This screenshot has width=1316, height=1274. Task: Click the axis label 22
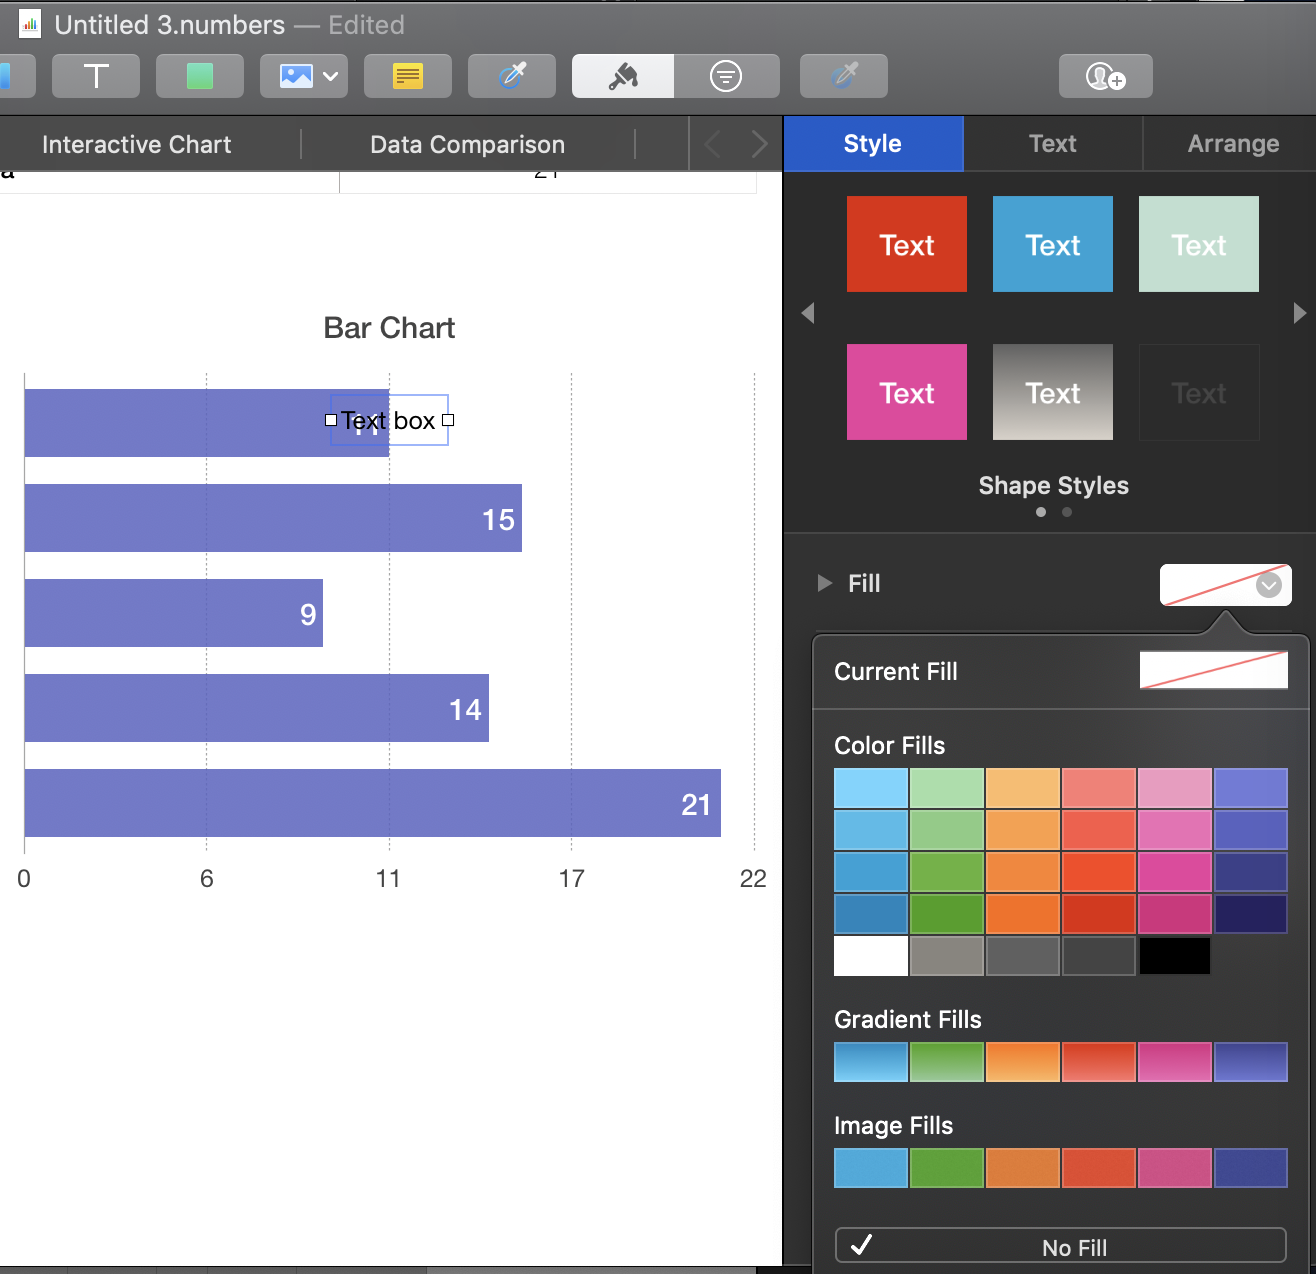pyautogui.click(x=753, y=879)
